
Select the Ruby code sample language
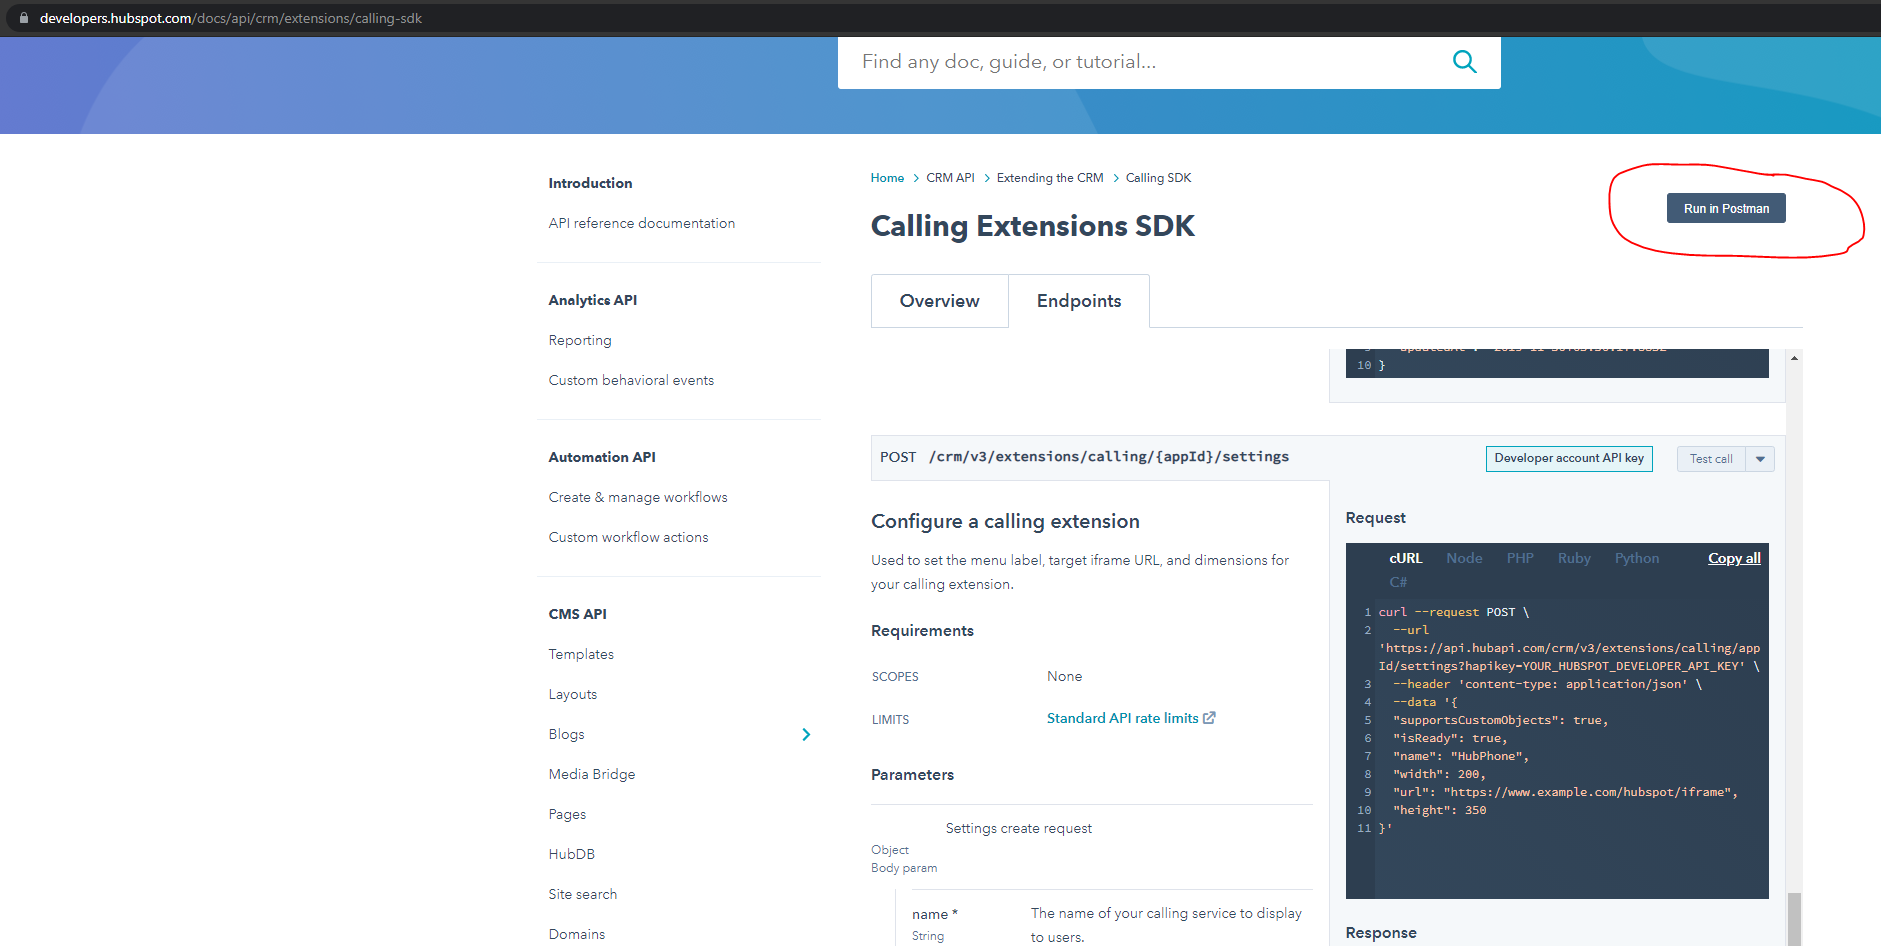pos(1573,558)
